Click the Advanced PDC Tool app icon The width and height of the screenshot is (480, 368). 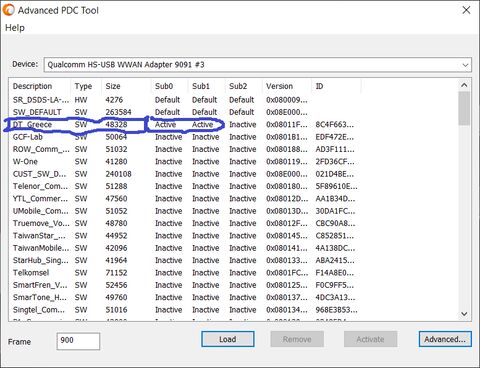click(9, 10)
